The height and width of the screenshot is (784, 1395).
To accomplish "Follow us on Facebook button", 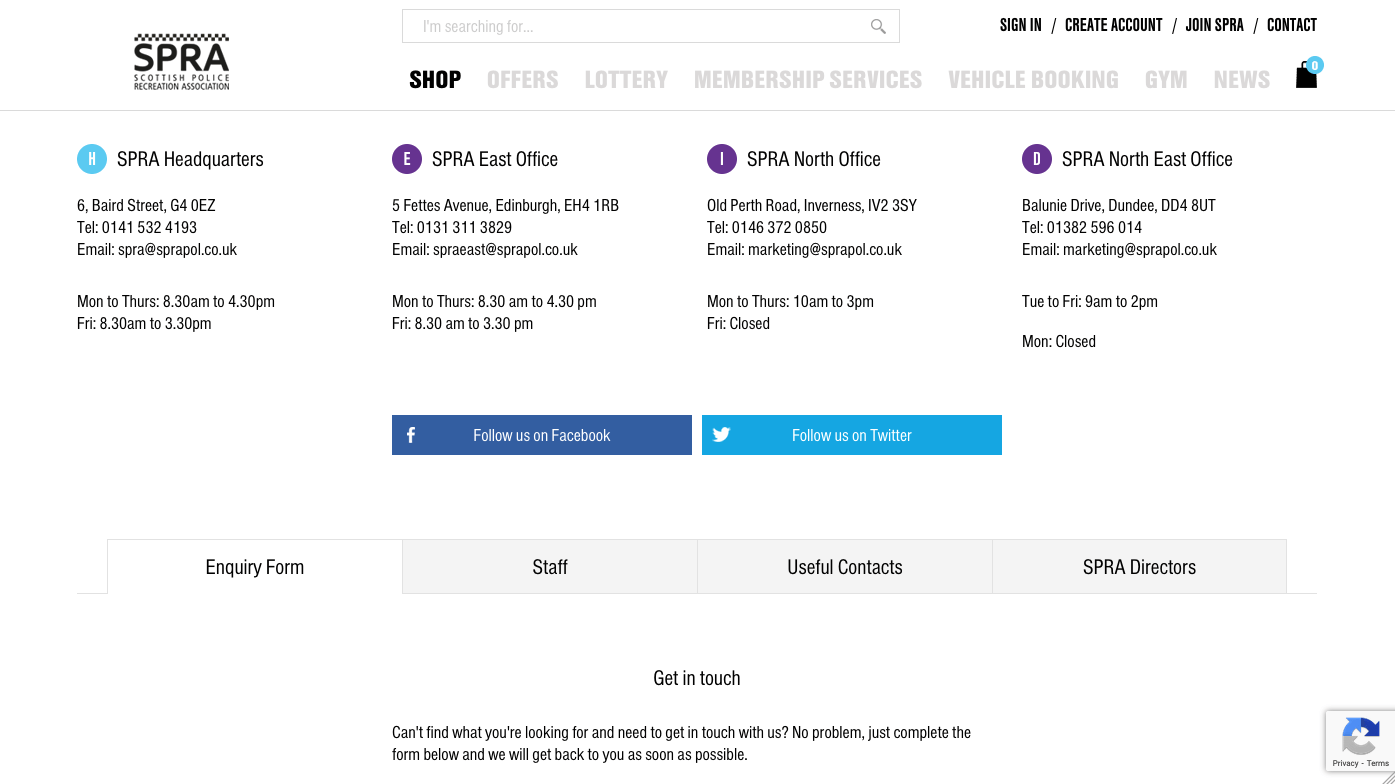I will pyautogui.click(x=542, y=435).
